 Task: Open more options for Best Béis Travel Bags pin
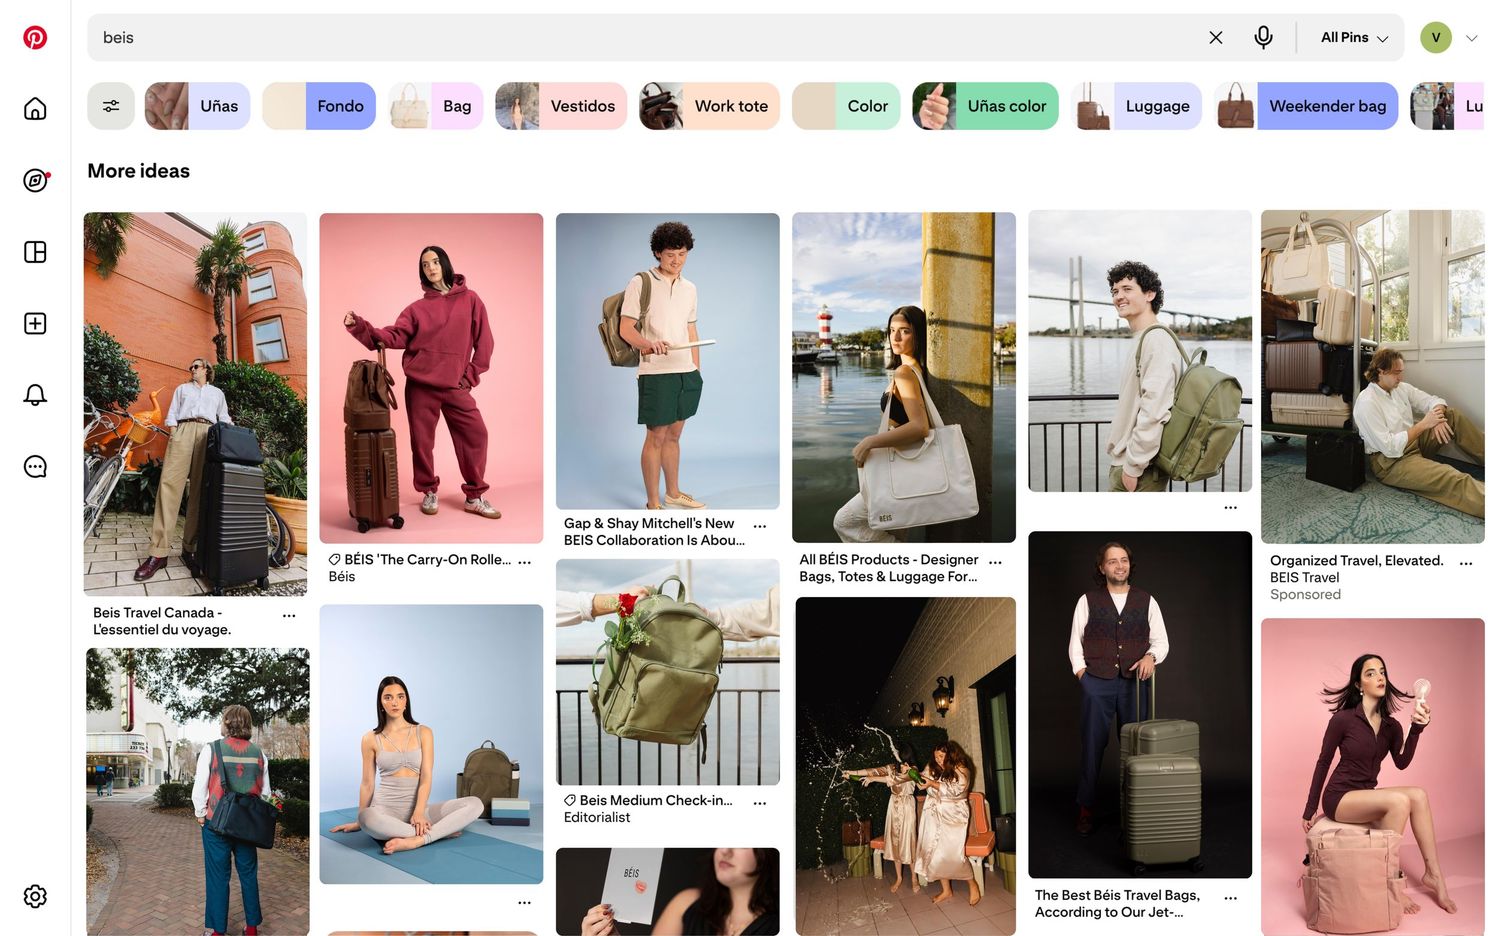click(x=1230, y=898)
